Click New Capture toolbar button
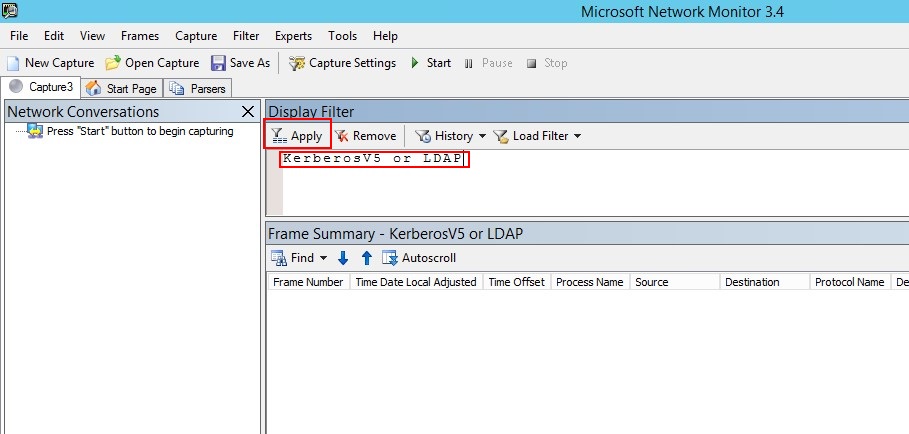Viewport: 909px width, 434px height. [x=50, y=63]
